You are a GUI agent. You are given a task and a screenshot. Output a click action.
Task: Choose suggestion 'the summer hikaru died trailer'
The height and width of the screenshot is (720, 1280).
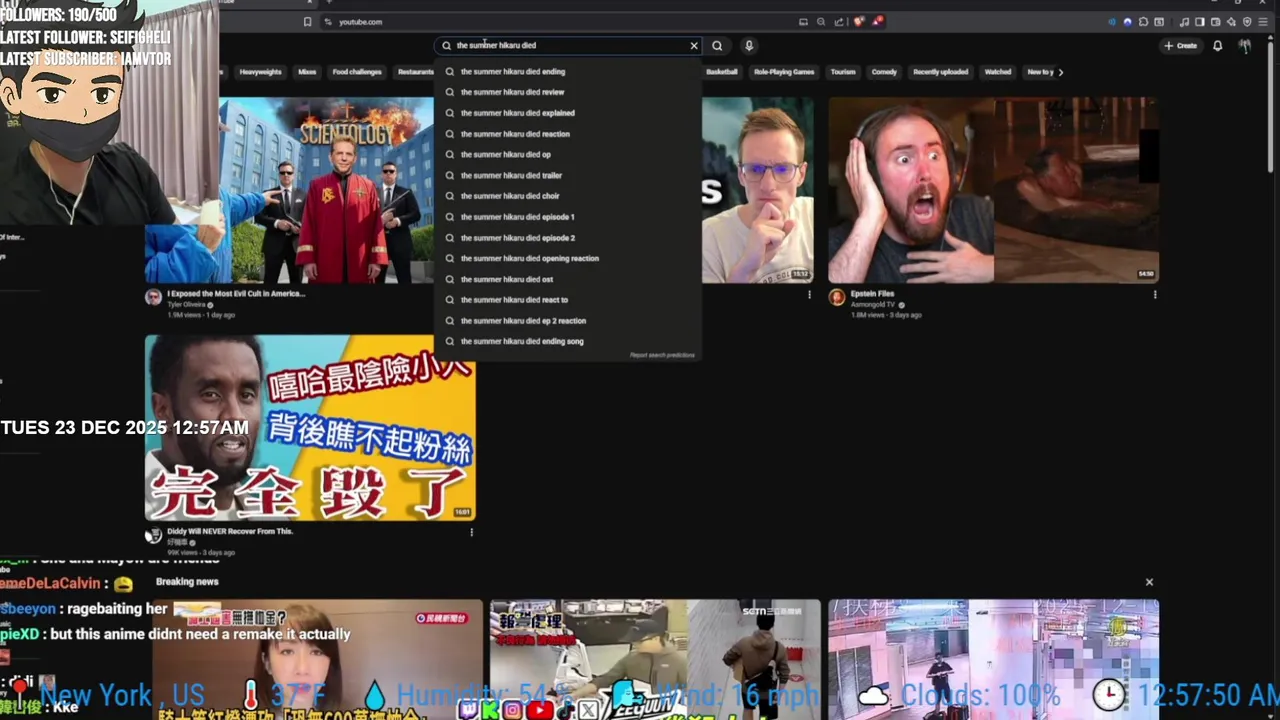(x=567, y=175)
